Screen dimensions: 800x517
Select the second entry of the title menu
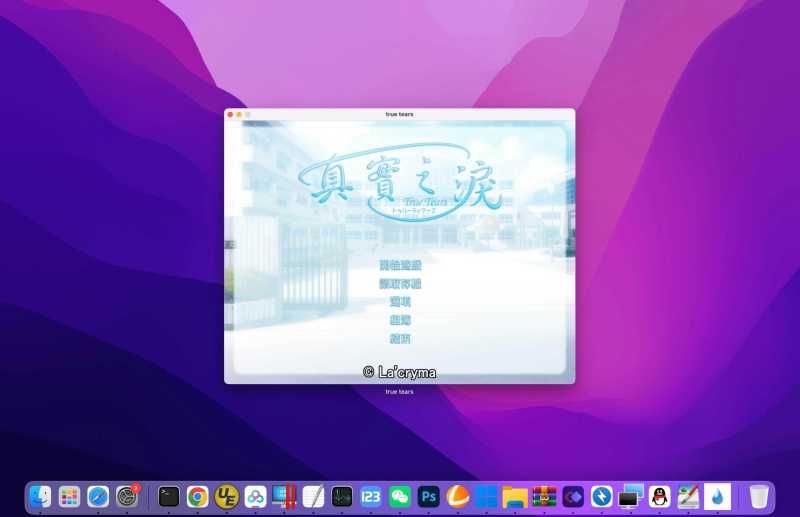point(401,283)
